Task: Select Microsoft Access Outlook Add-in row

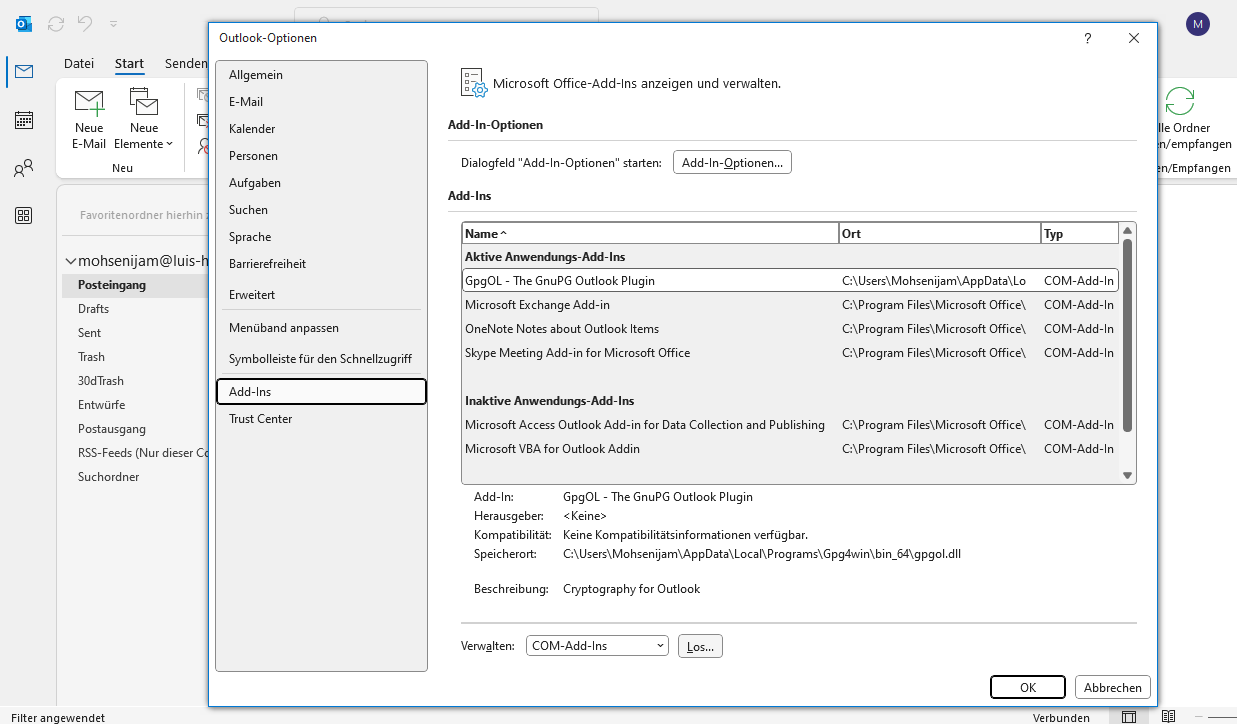Action: 790,425
